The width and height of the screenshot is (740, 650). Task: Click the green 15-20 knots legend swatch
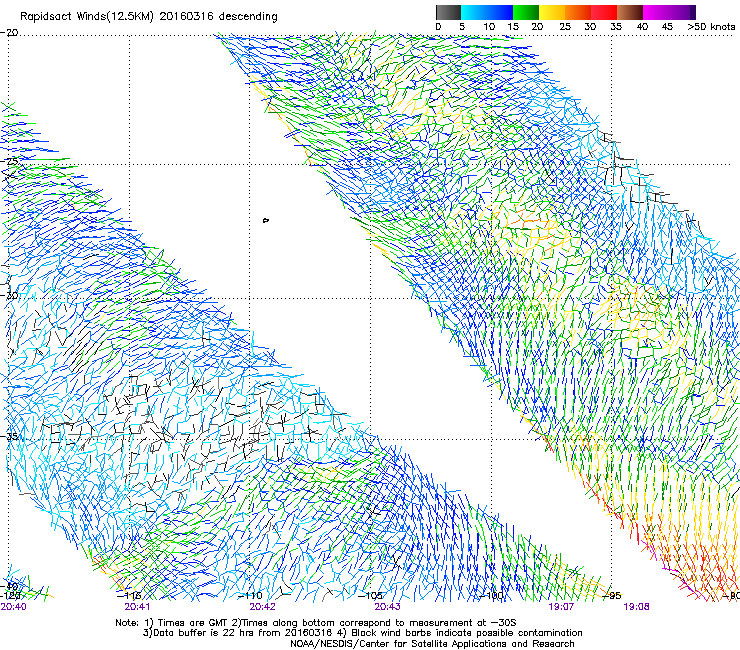click(526, 12)
